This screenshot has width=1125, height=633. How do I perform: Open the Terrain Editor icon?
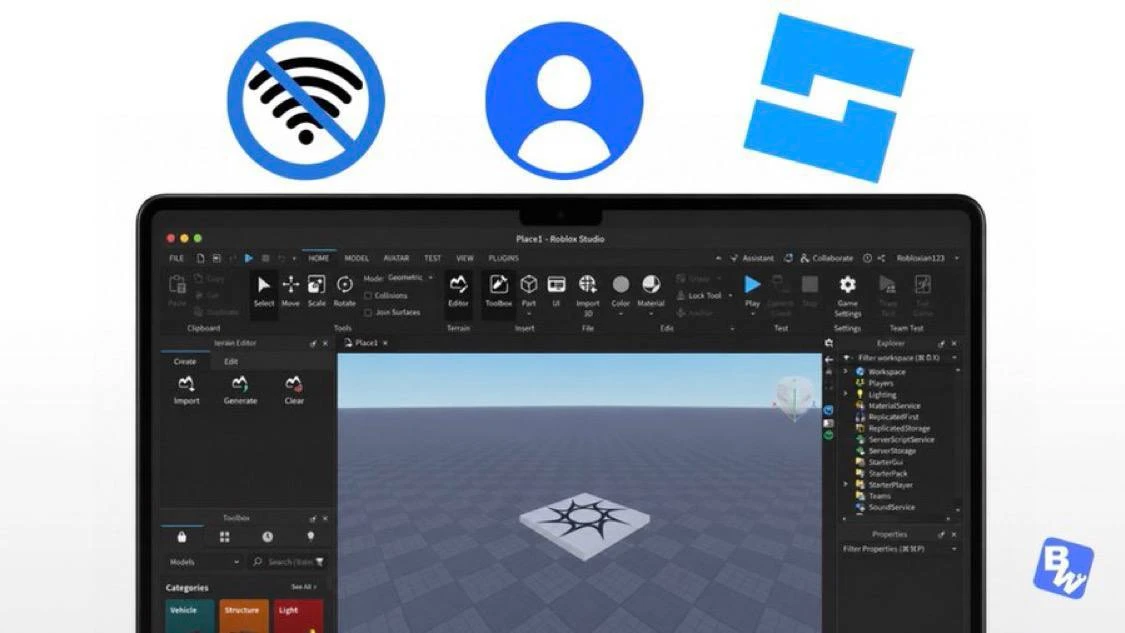coord(458,291)
